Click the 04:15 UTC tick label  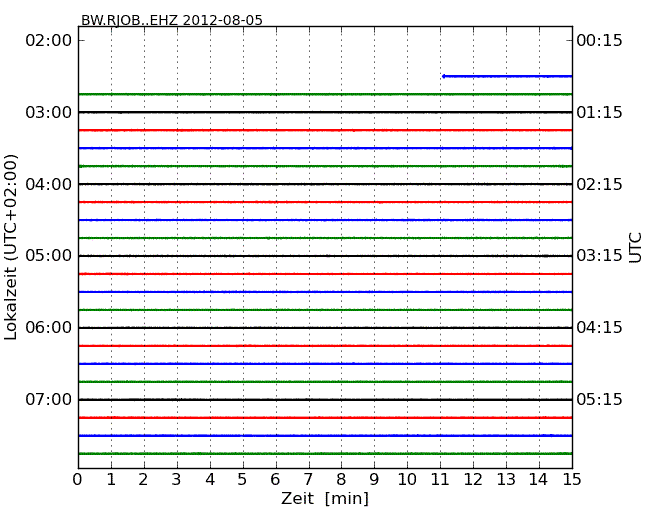599,328
